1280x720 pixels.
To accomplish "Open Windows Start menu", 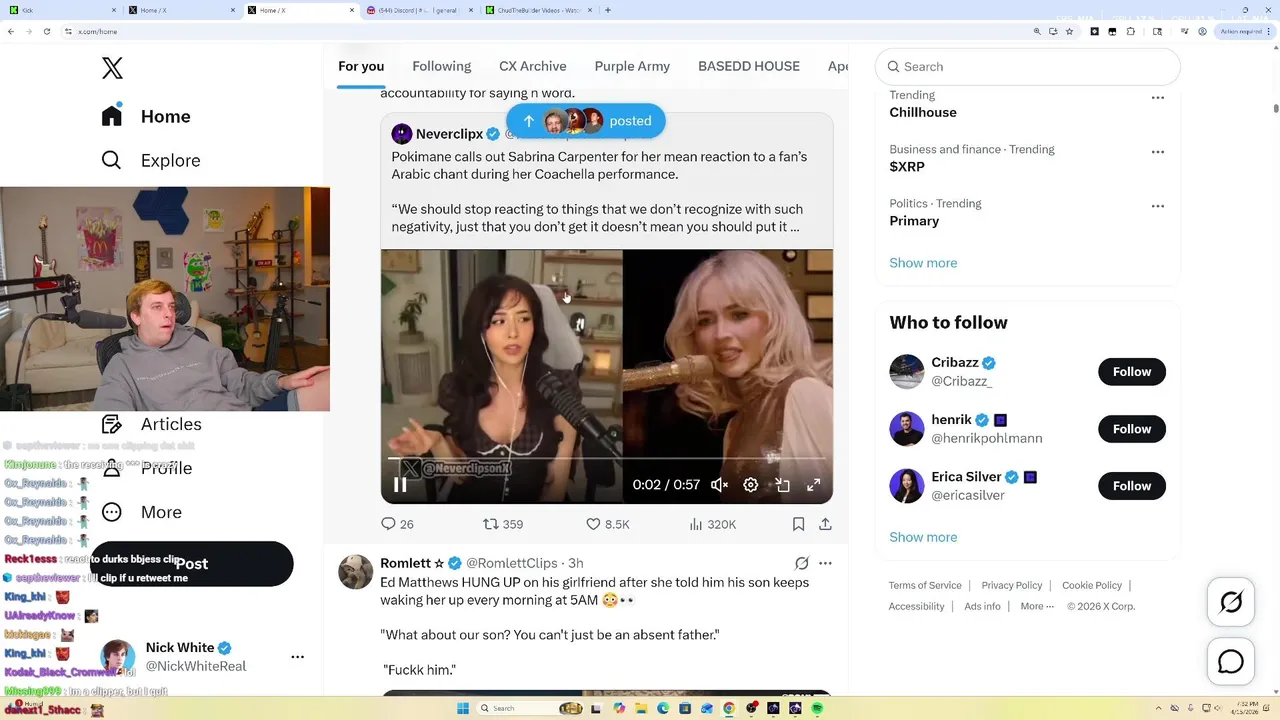I will pyautogui.click(x=462, y=708).
